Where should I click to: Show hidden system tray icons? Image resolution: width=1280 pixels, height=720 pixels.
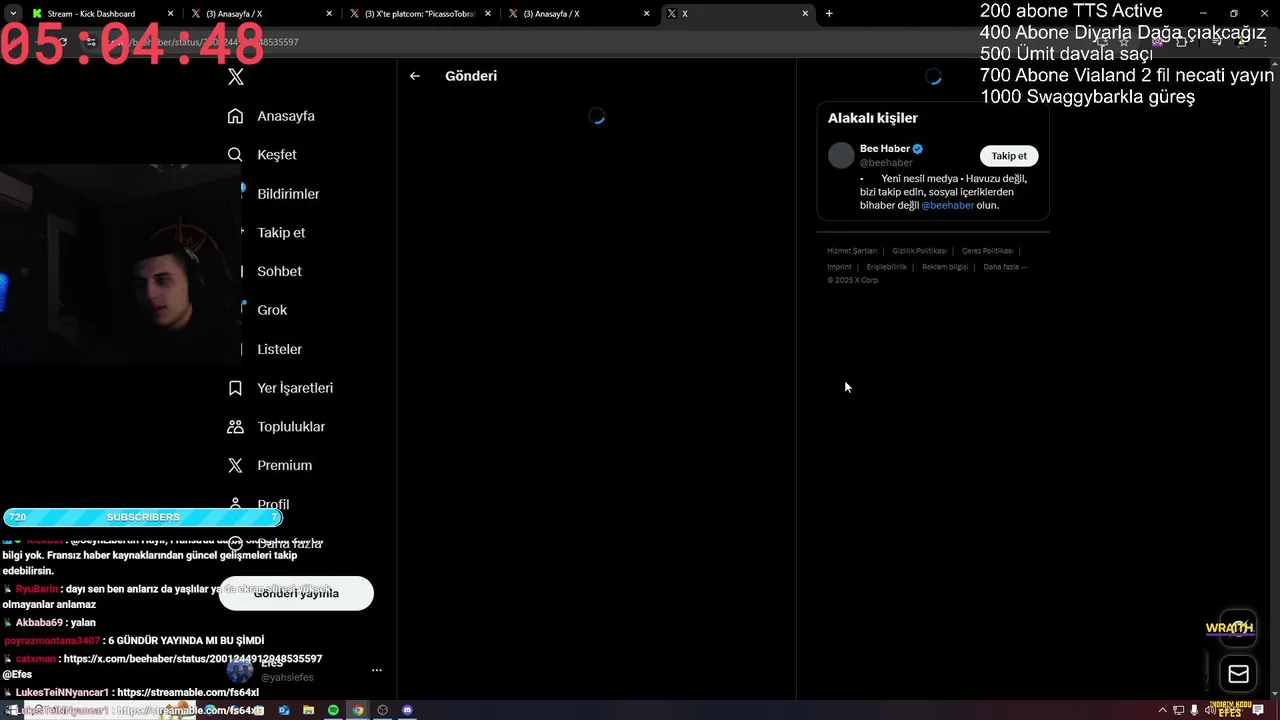click(x=1162, y=710)
